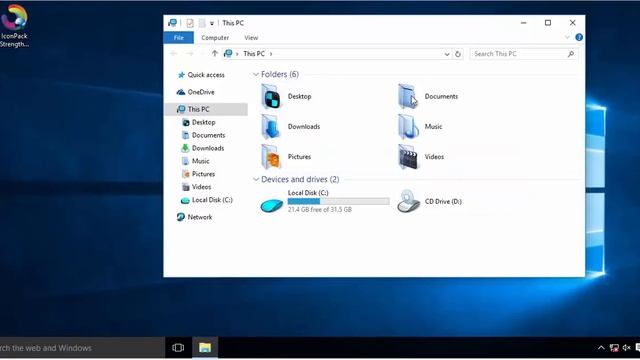Screen dimensions: 640x360
Task: Maximize the This PC window
Action: pos(548,23)
